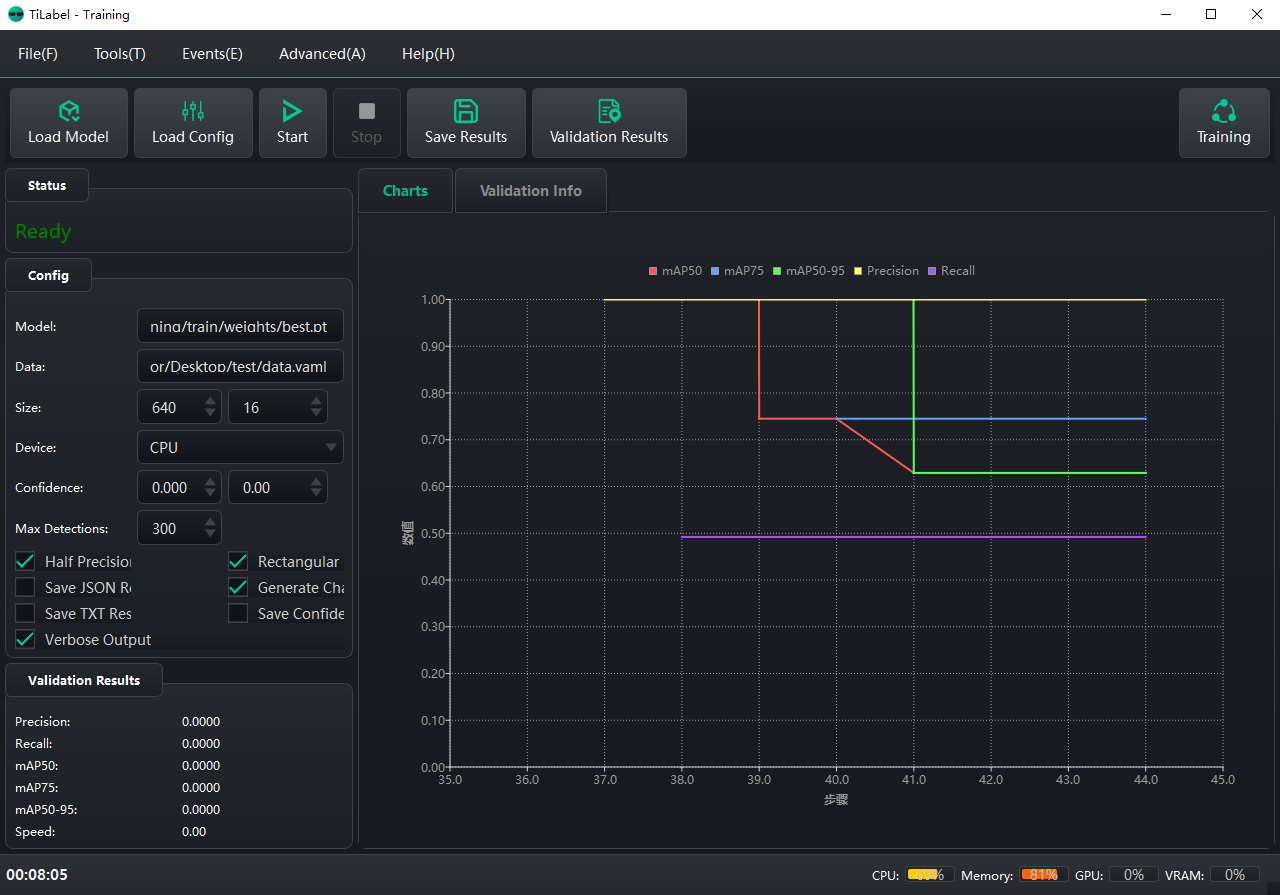This screenshot has height=895, width=1280.
Task: Enable Save JSON Results
Action: [x=24, y=587]
